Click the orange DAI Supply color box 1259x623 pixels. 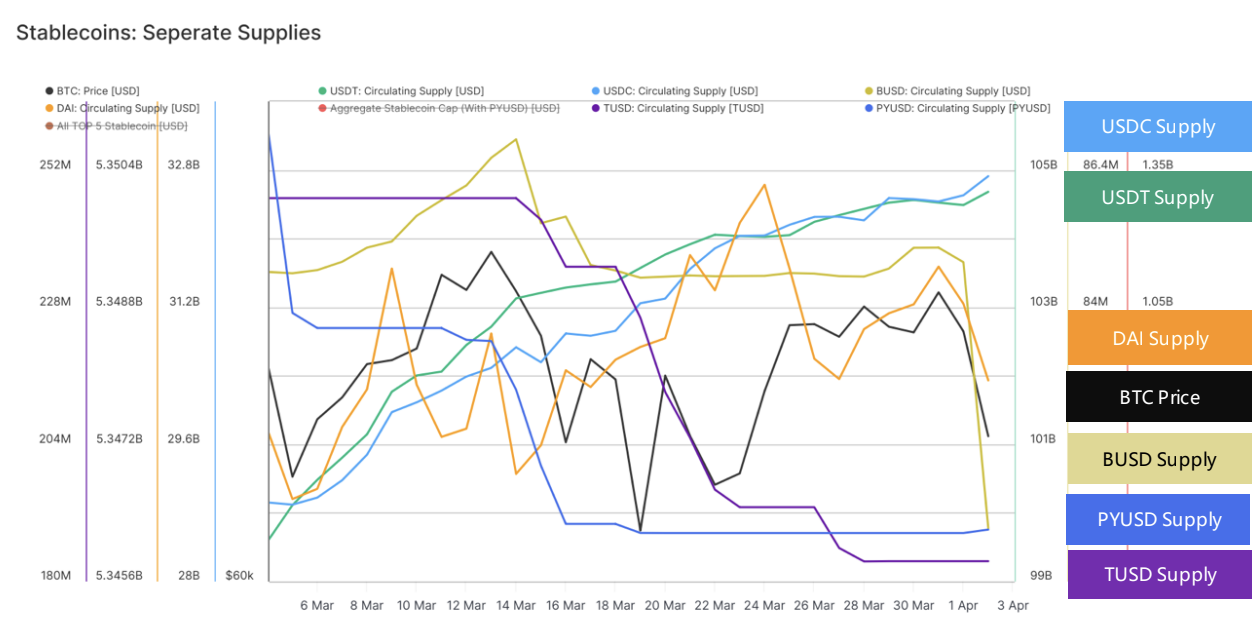1160,338
